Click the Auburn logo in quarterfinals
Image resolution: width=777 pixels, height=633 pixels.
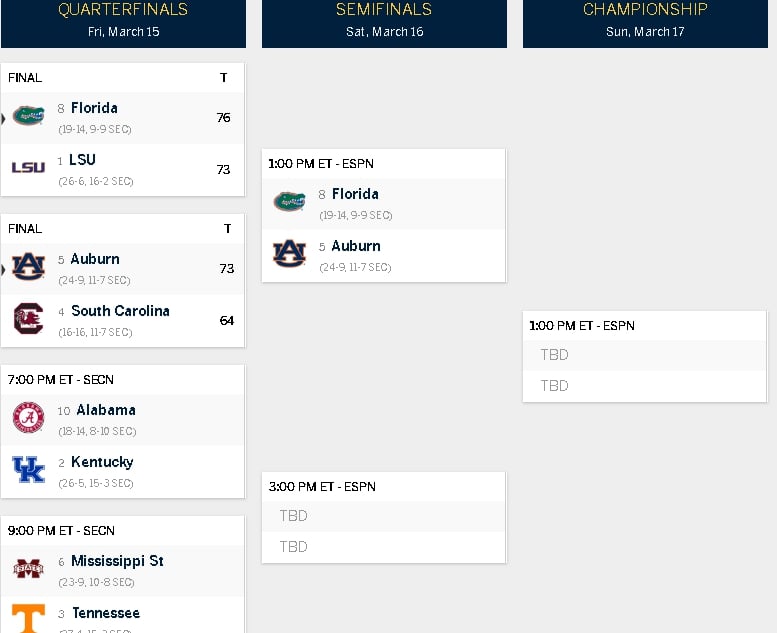coord(28,267)
